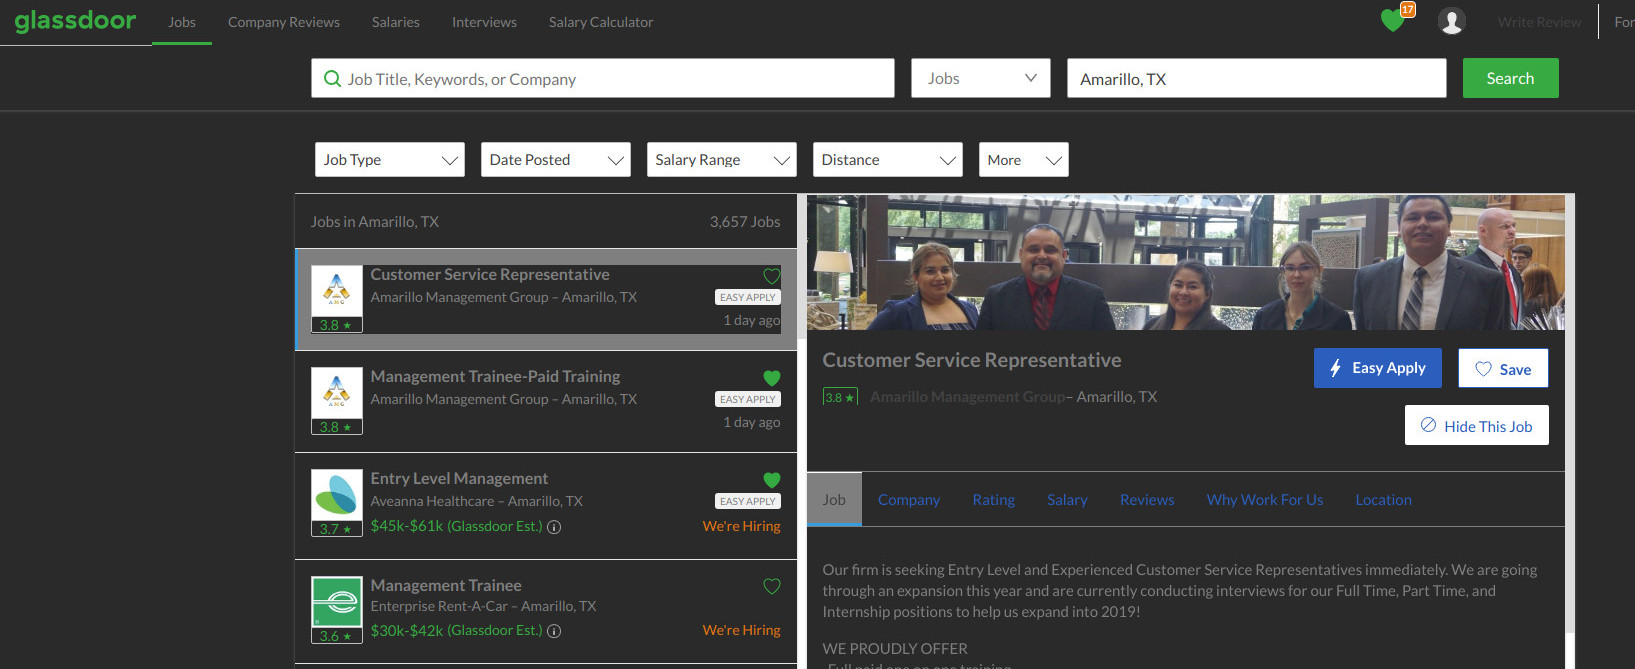
Task: Click the 3.7 rating badge on Aveanna listing
Action: (x=336, y=529)
